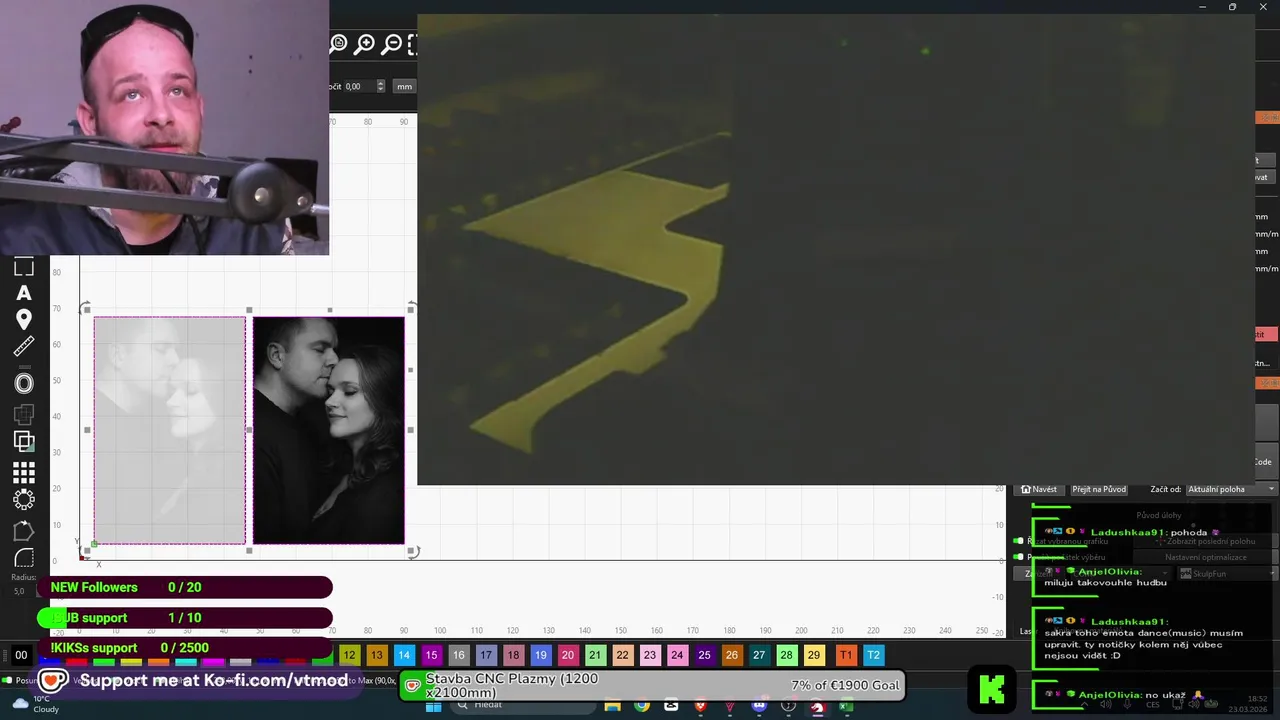Select the Measure ruler tool
This screenshot has height=720, width=1280.
tap(24, 347)
